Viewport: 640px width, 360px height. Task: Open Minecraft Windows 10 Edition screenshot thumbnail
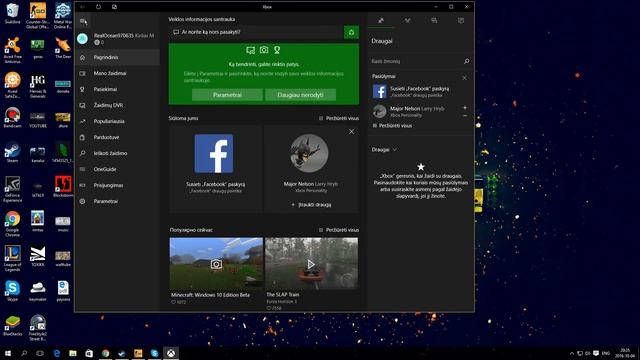click(216, 264)
